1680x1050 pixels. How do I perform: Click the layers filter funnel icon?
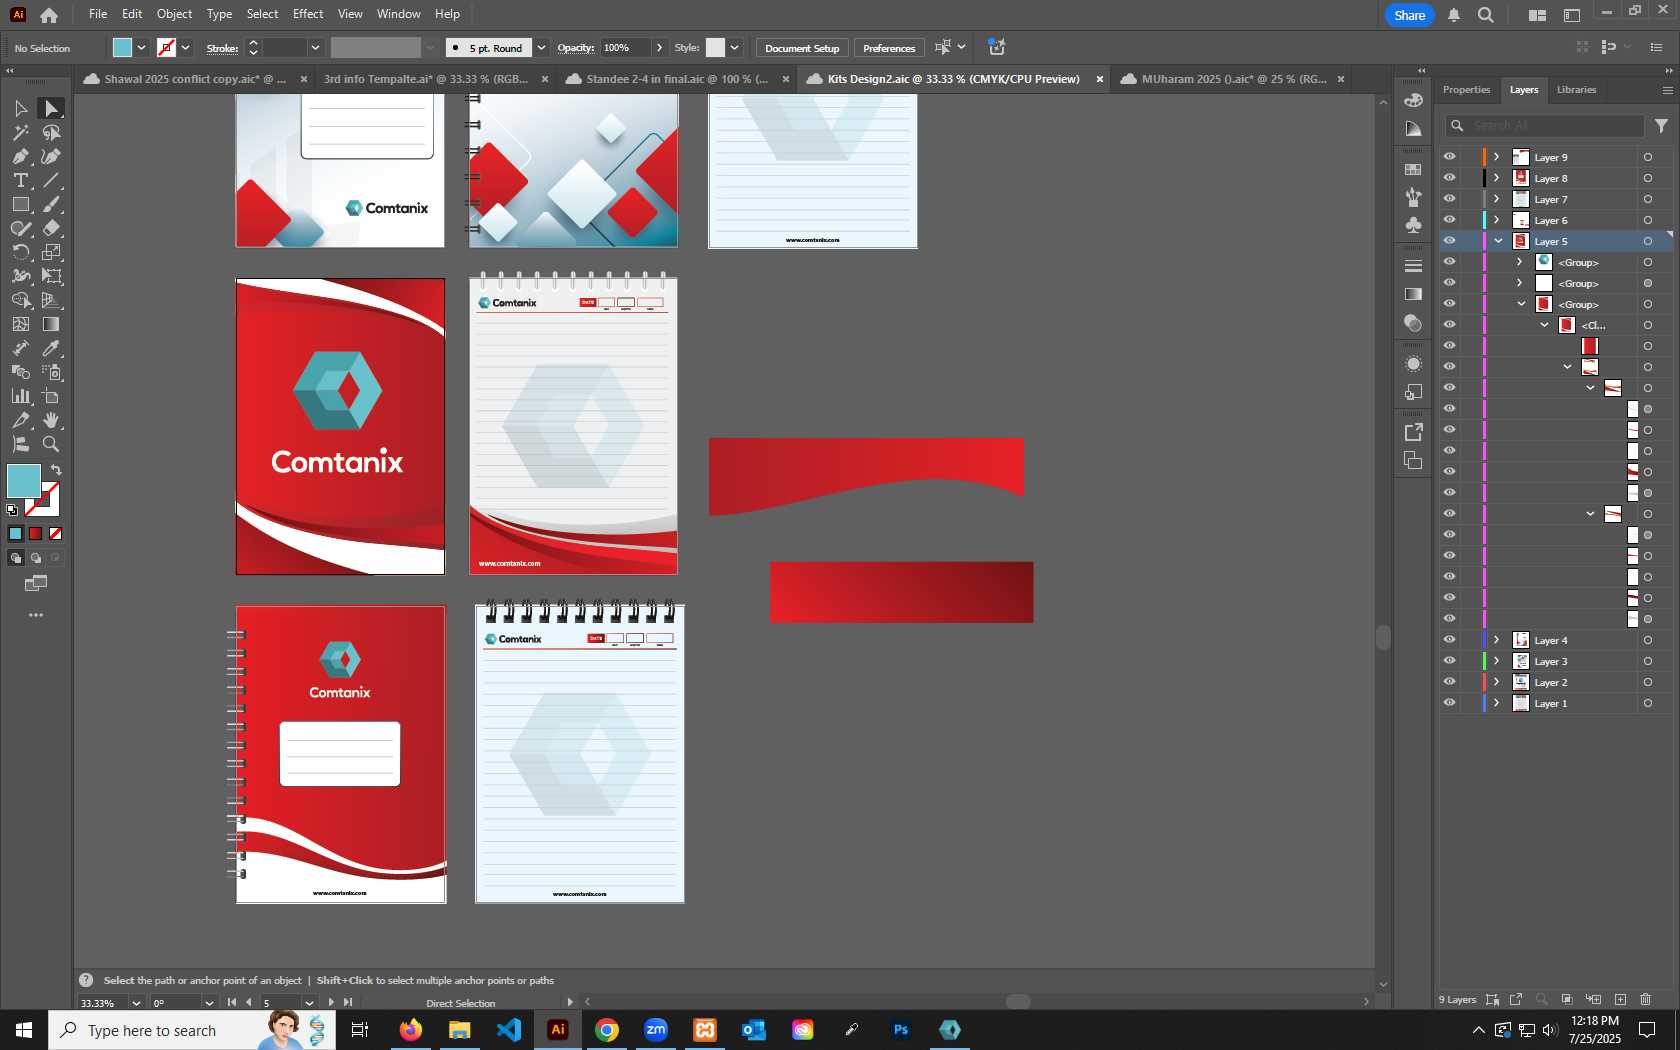click(x=1661, y=126)
